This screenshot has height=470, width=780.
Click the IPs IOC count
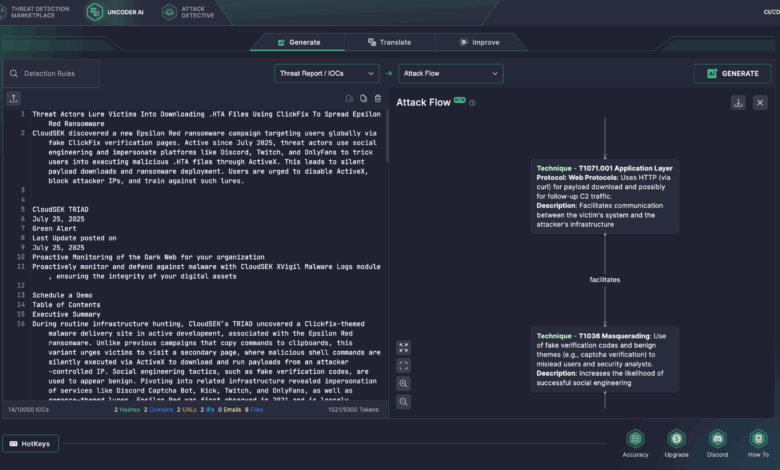pyautogui.click(x=207, y=410)
